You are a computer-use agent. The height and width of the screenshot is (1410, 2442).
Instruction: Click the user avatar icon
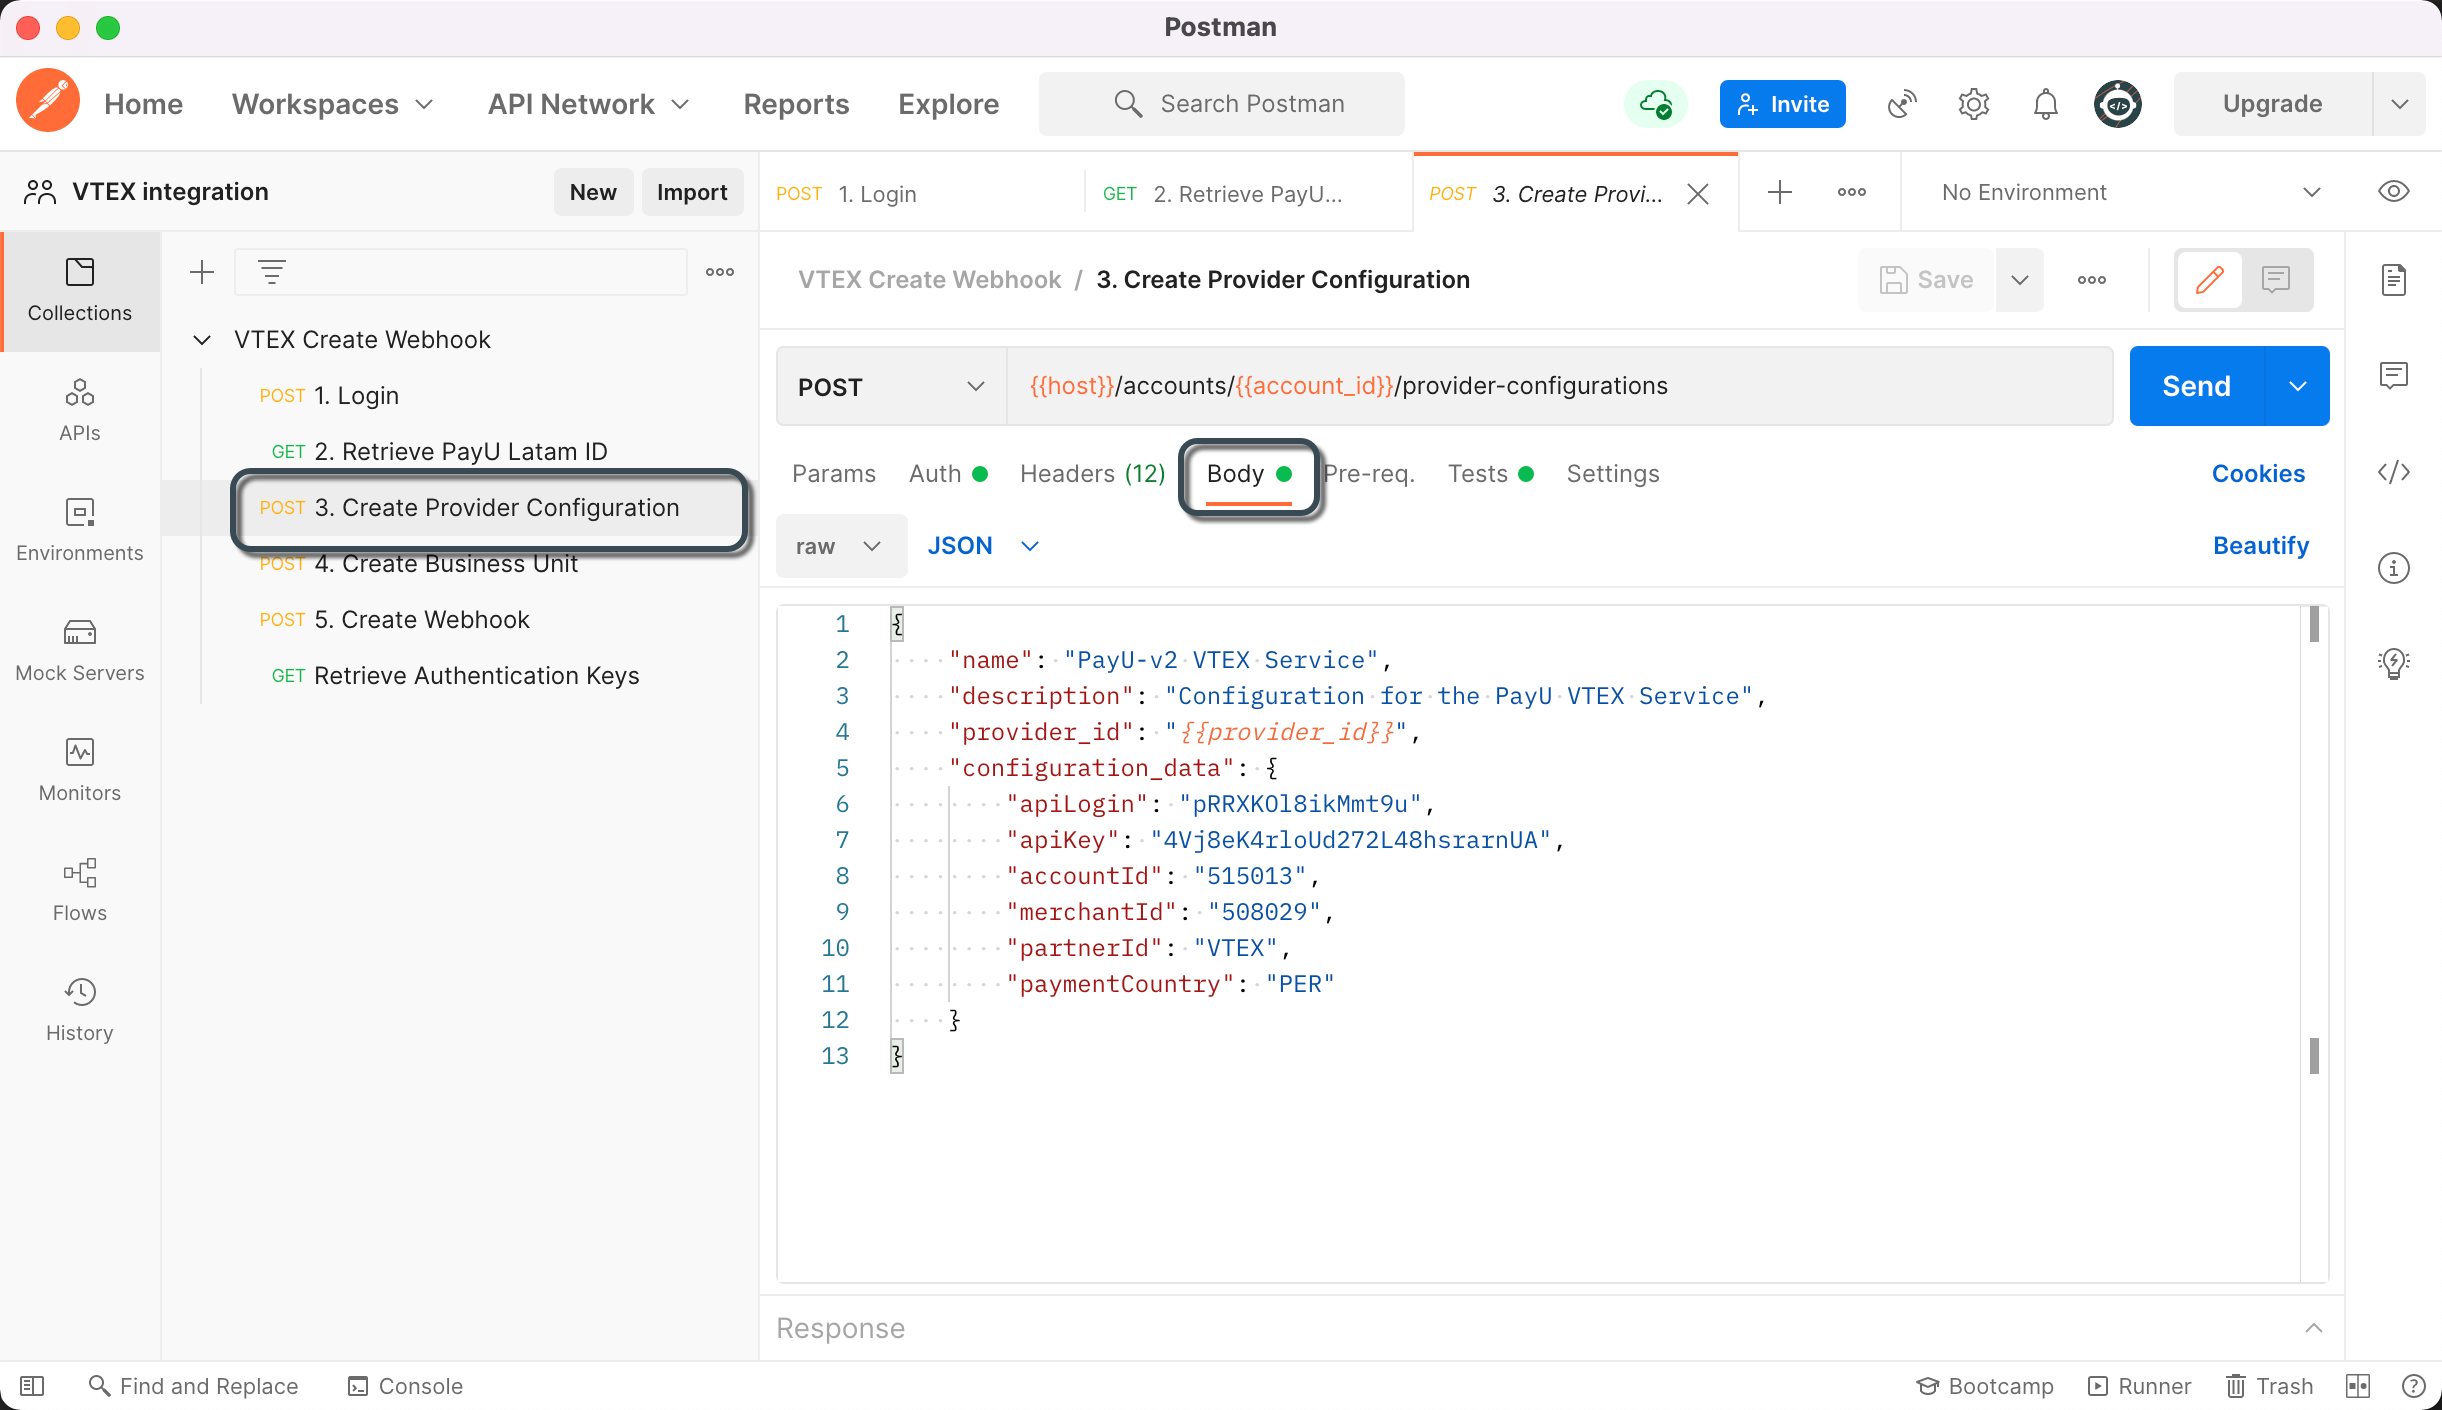tap(2118, 104)
